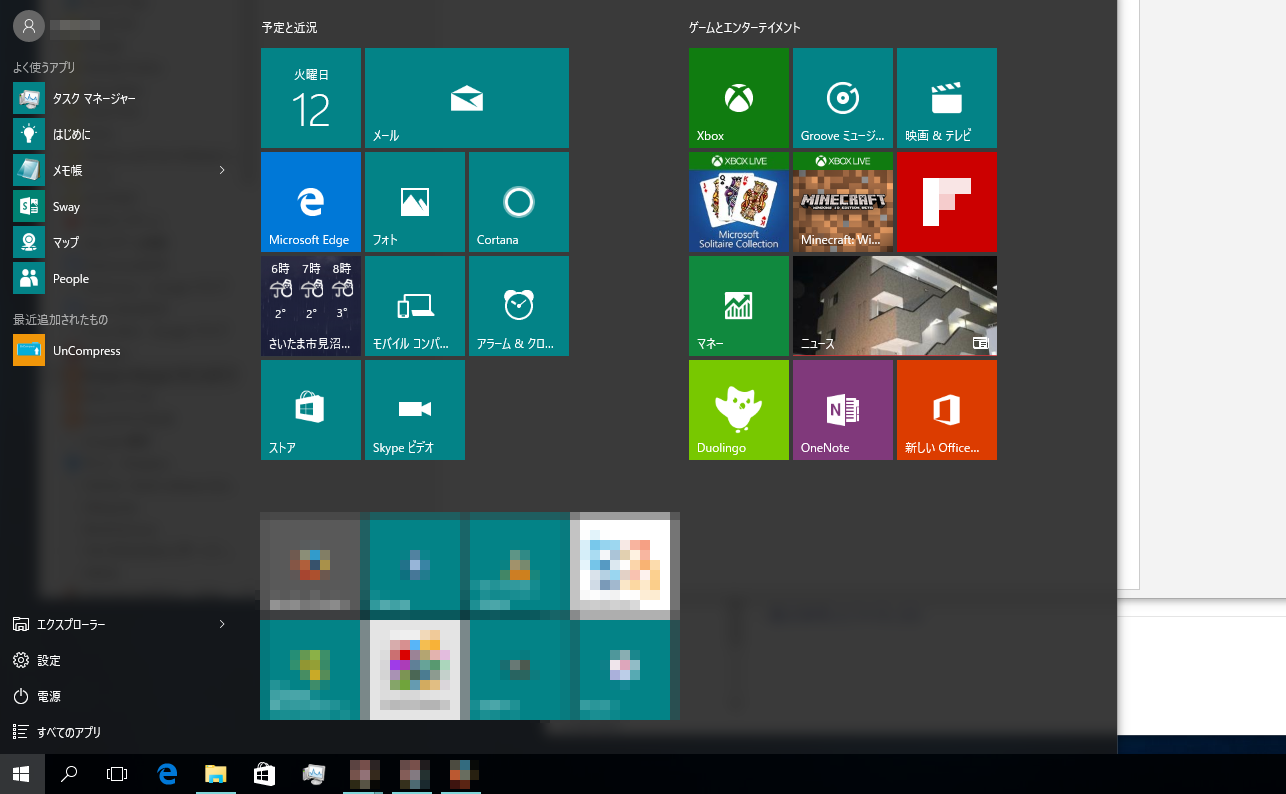Open File Explorer from the taskbar
Image resolution: width=1286 pixels, height=794 pixels.
(216, 774)
